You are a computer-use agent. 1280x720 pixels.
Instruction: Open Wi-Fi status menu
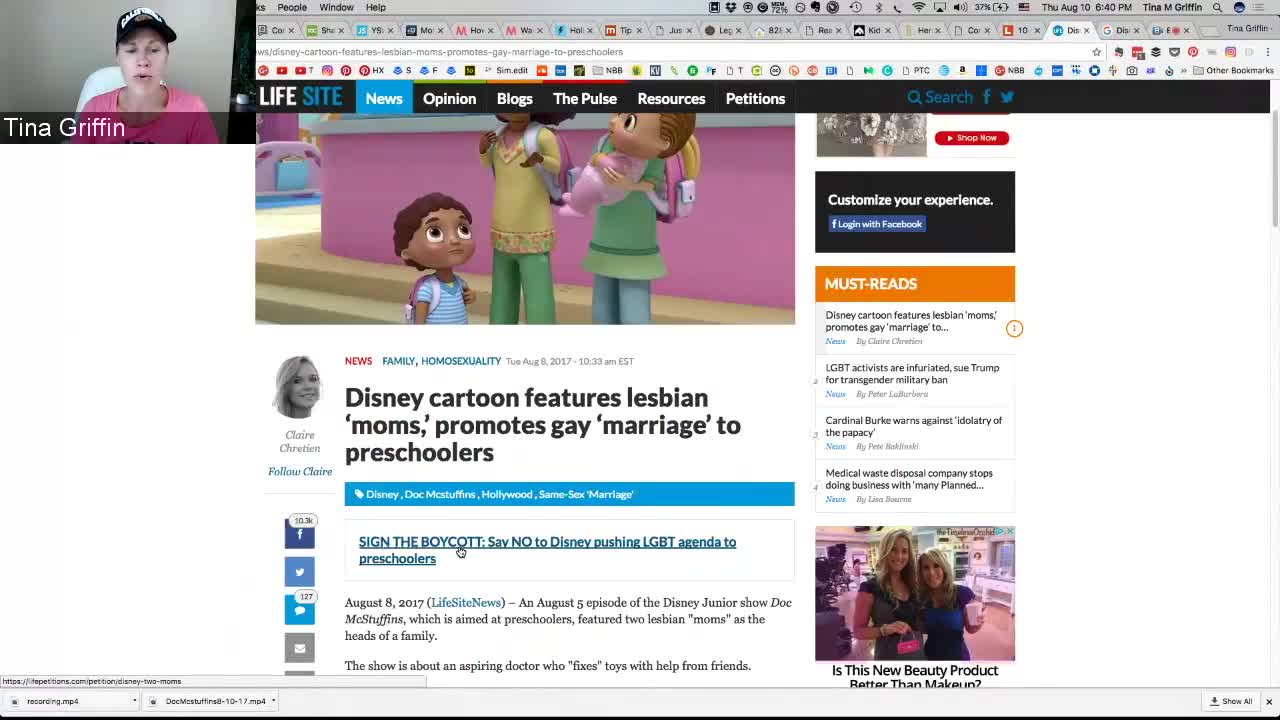(x=919, y=7)
